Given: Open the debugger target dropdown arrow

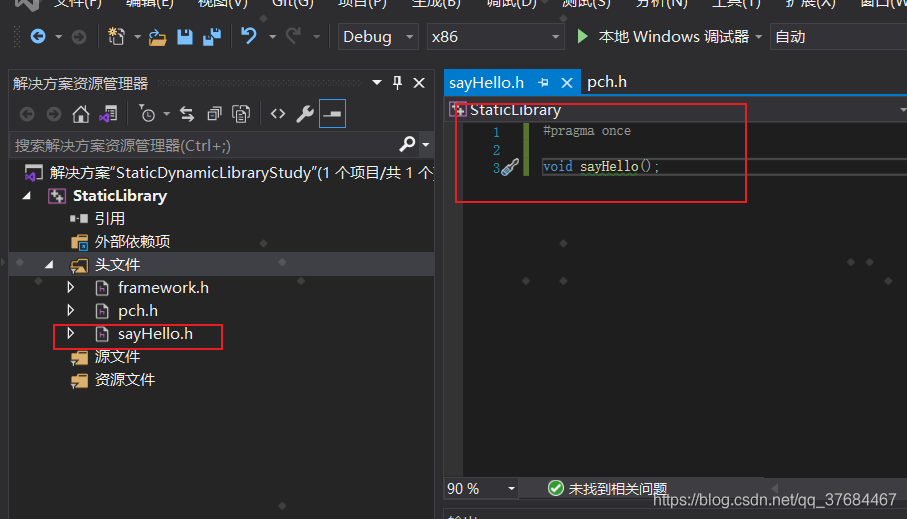Looking at the screenshot, I should [758, 37].
